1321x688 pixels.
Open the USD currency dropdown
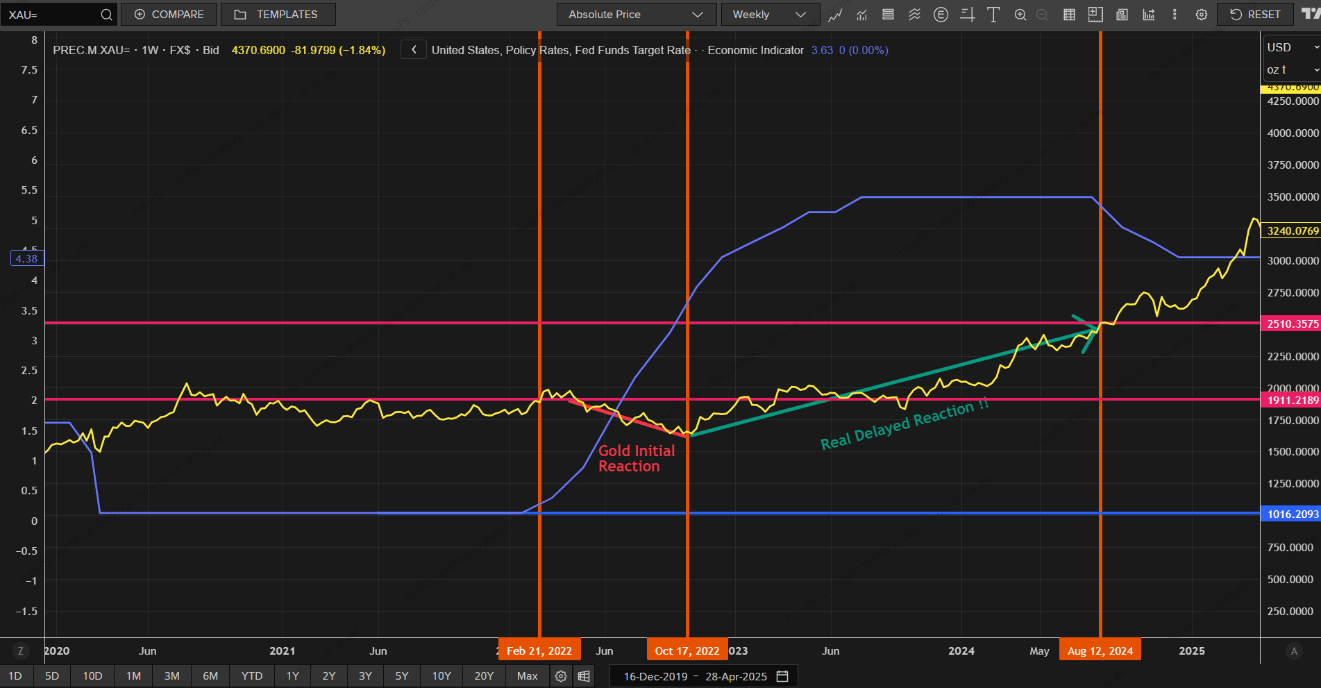1290,47
